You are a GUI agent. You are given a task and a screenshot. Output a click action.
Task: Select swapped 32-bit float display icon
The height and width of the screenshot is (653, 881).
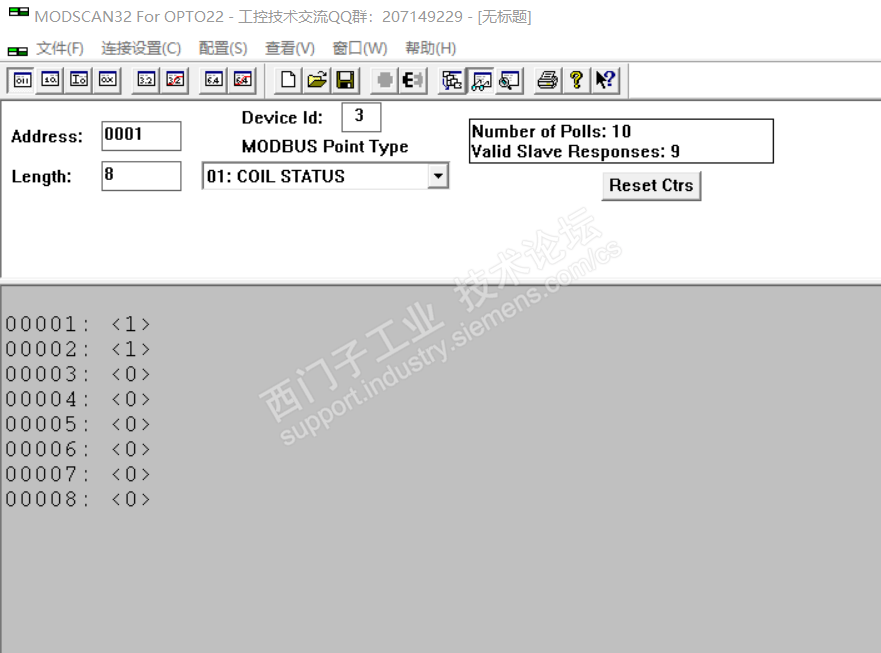tap(175, 80)
